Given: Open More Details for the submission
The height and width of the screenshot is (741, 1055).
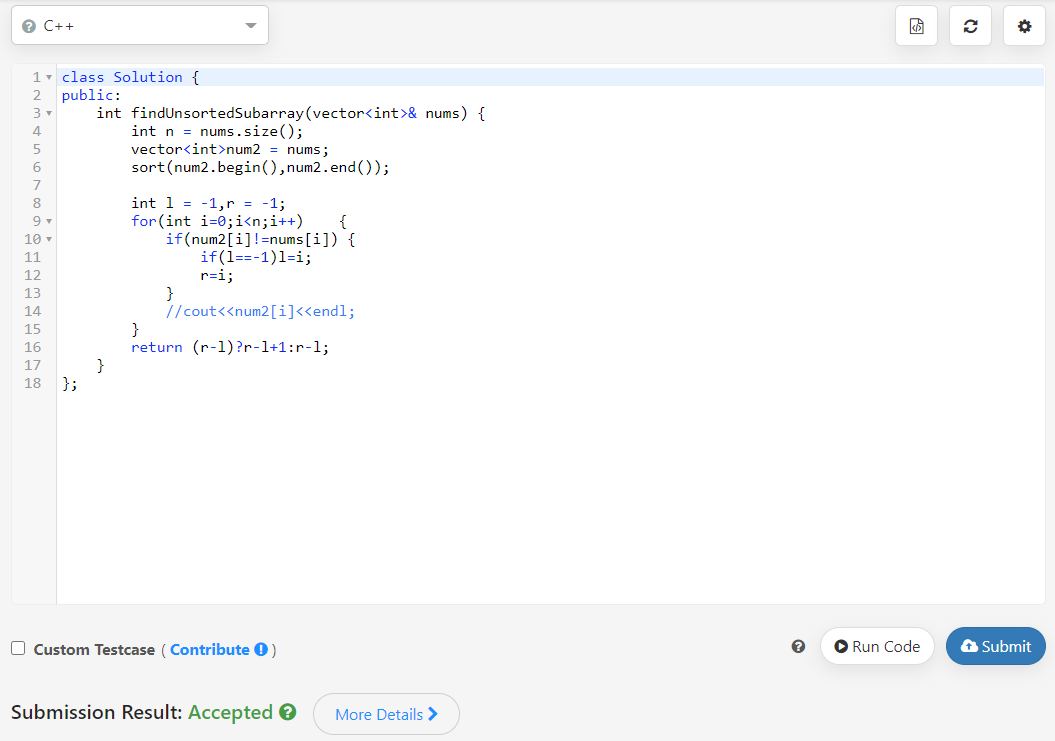Looking at the screenshot, I should pos(386,714).
